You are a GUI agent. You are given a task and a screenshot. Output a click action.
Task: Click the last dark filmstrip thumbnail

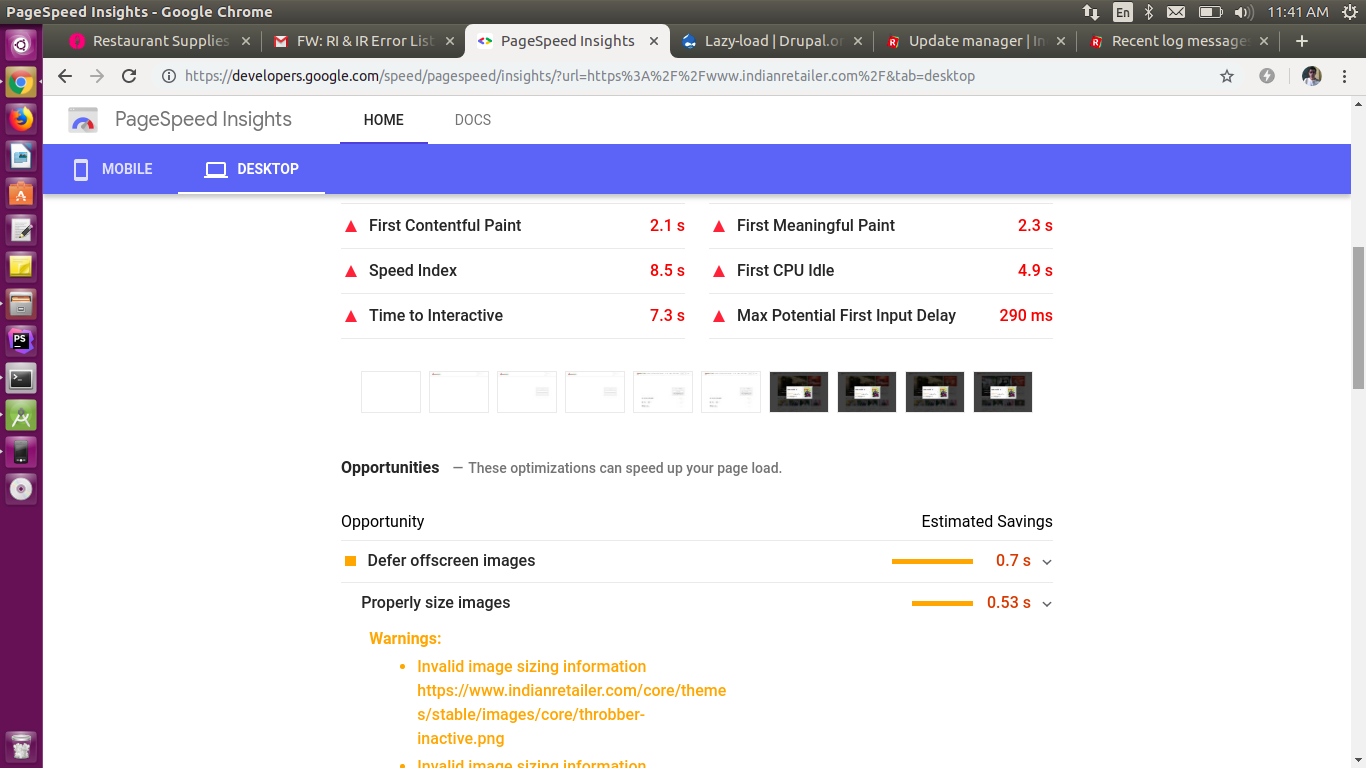(x=1002, y=392)
